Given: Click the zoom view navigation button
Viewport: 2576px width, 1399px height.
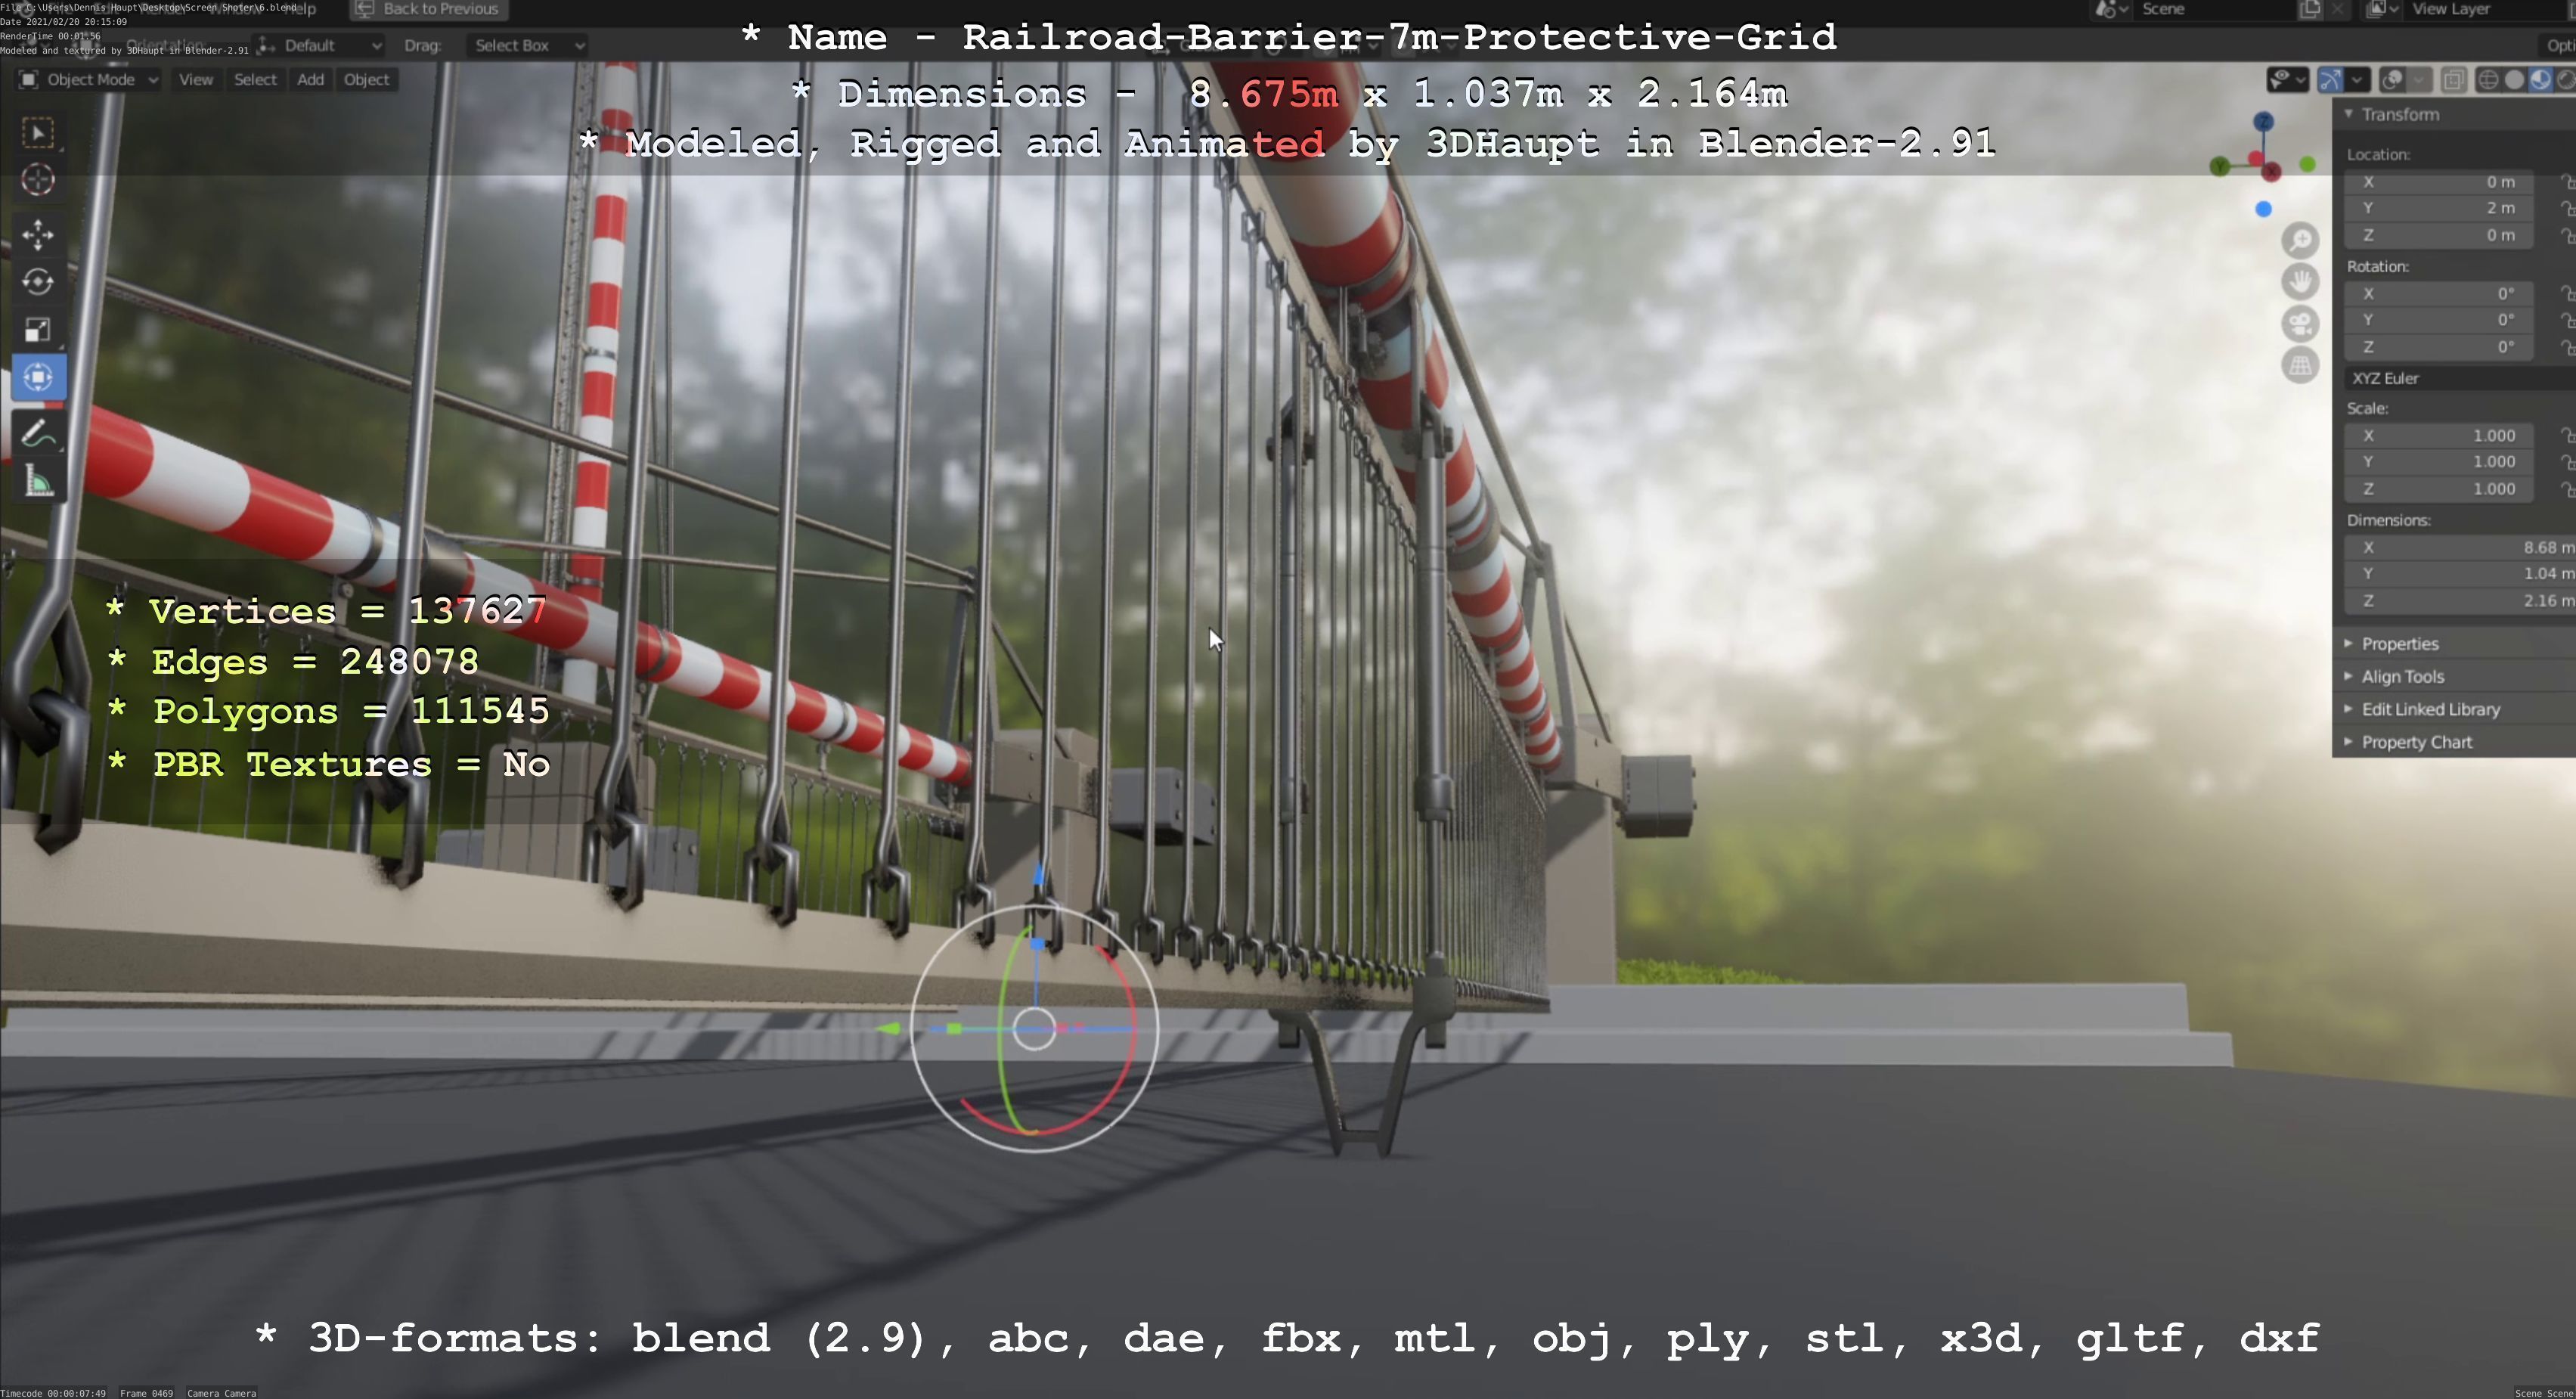Looking at the screenshot, I should [2300, 241].
